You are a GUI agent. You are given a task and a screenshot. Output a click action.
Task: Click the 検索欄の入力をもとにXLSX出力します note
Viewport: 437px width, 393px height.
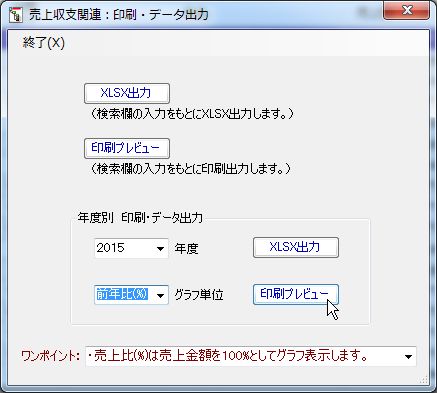click(192, 114)
